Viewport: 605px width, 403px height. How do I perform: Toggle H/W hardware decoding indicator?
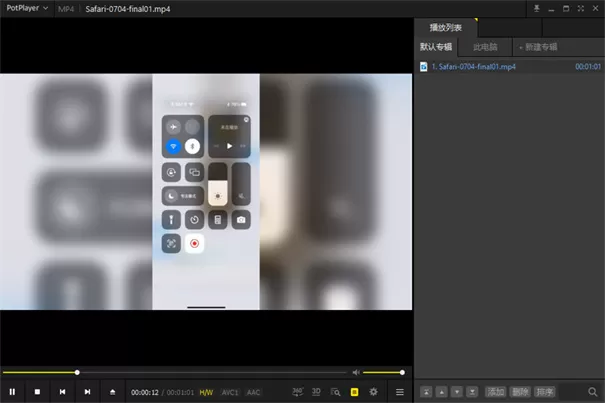pyautogui.click(x=206, y=392)
